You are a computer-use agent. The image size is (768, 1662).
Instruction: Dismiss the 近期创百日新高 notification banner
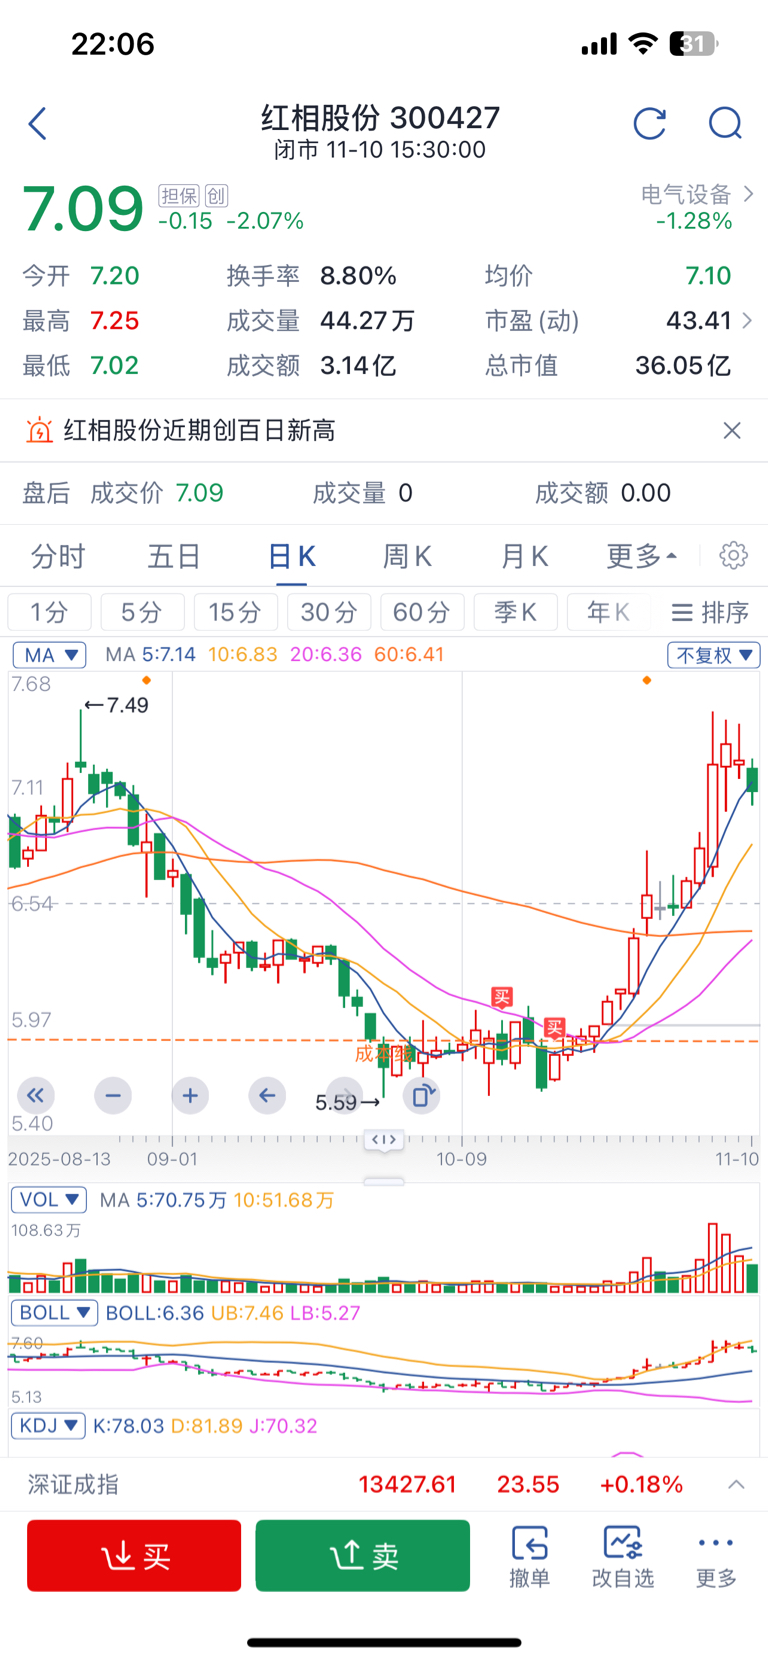tap(732, 430)
